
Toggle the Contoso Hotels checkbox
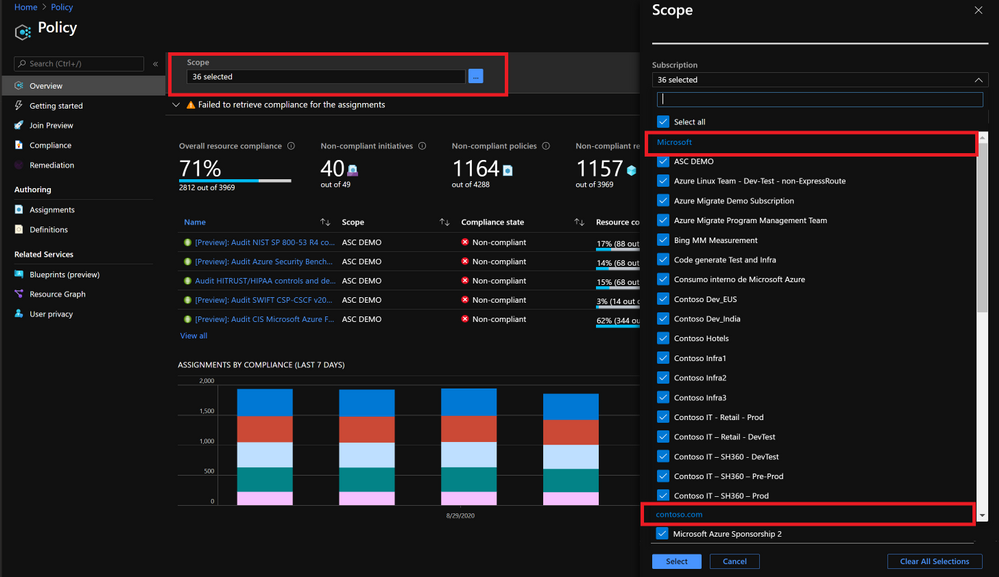pos(661,338)
